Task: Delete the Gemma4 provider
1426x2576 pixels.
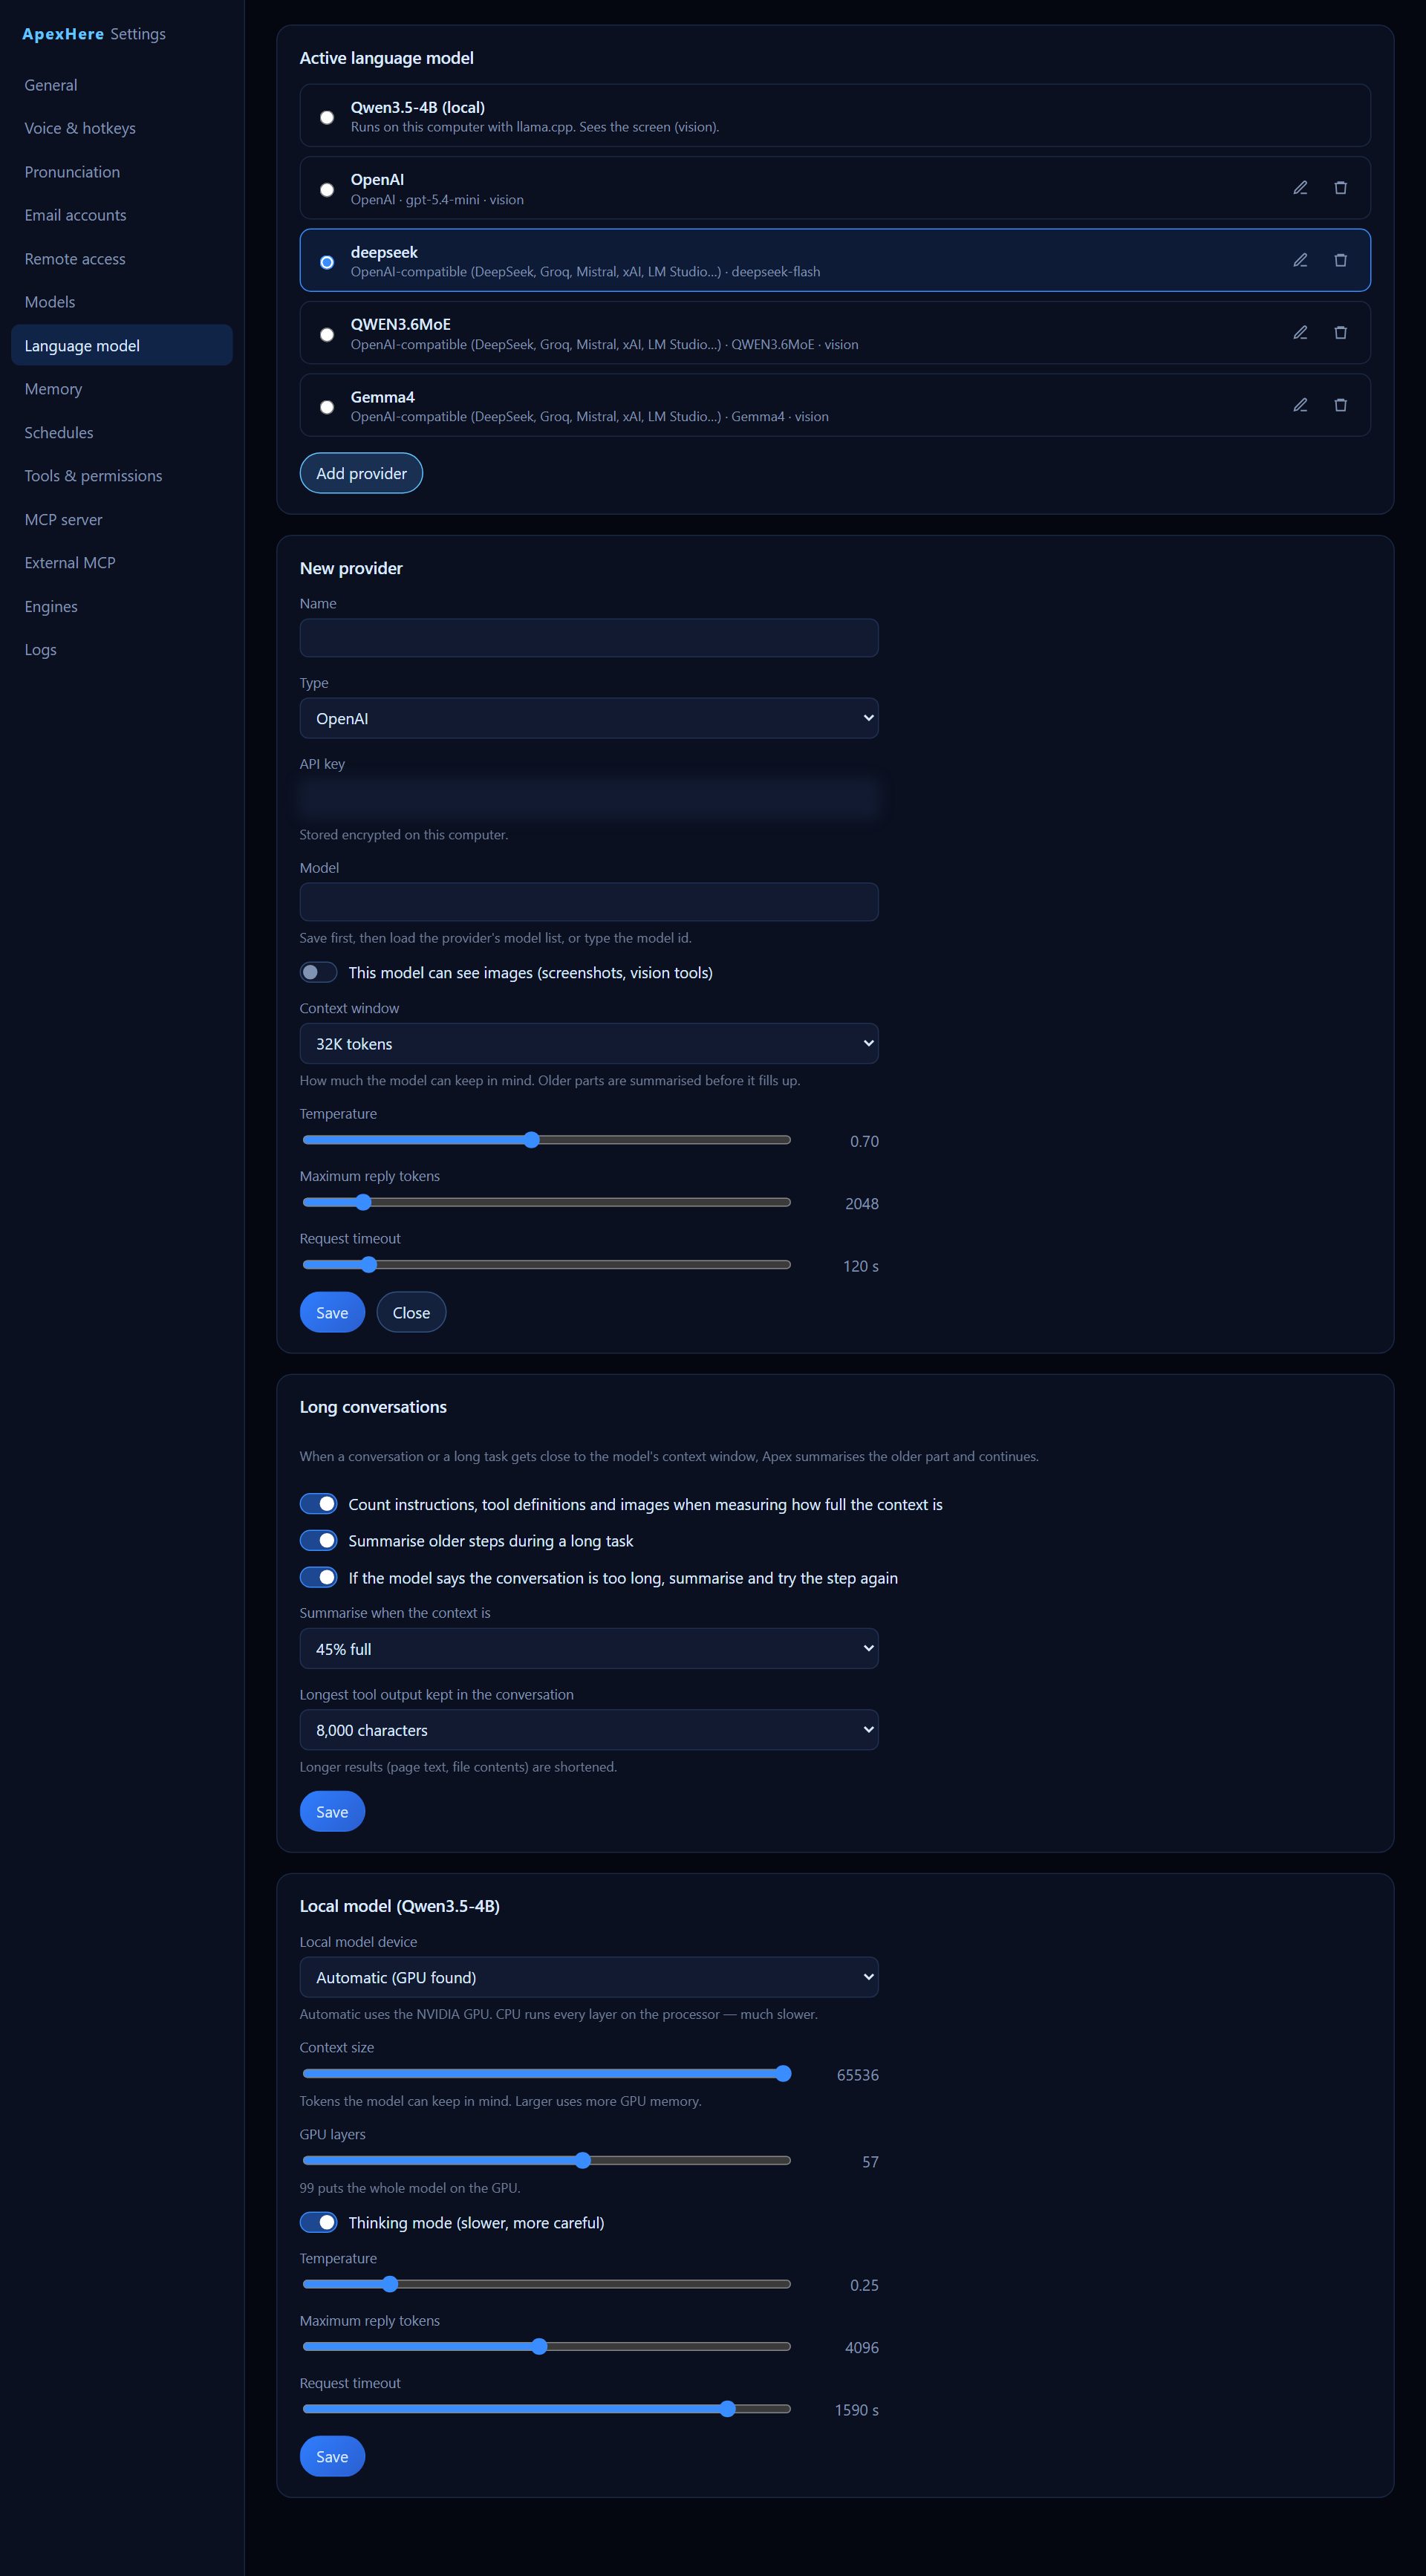Action: pos(1340,405)
